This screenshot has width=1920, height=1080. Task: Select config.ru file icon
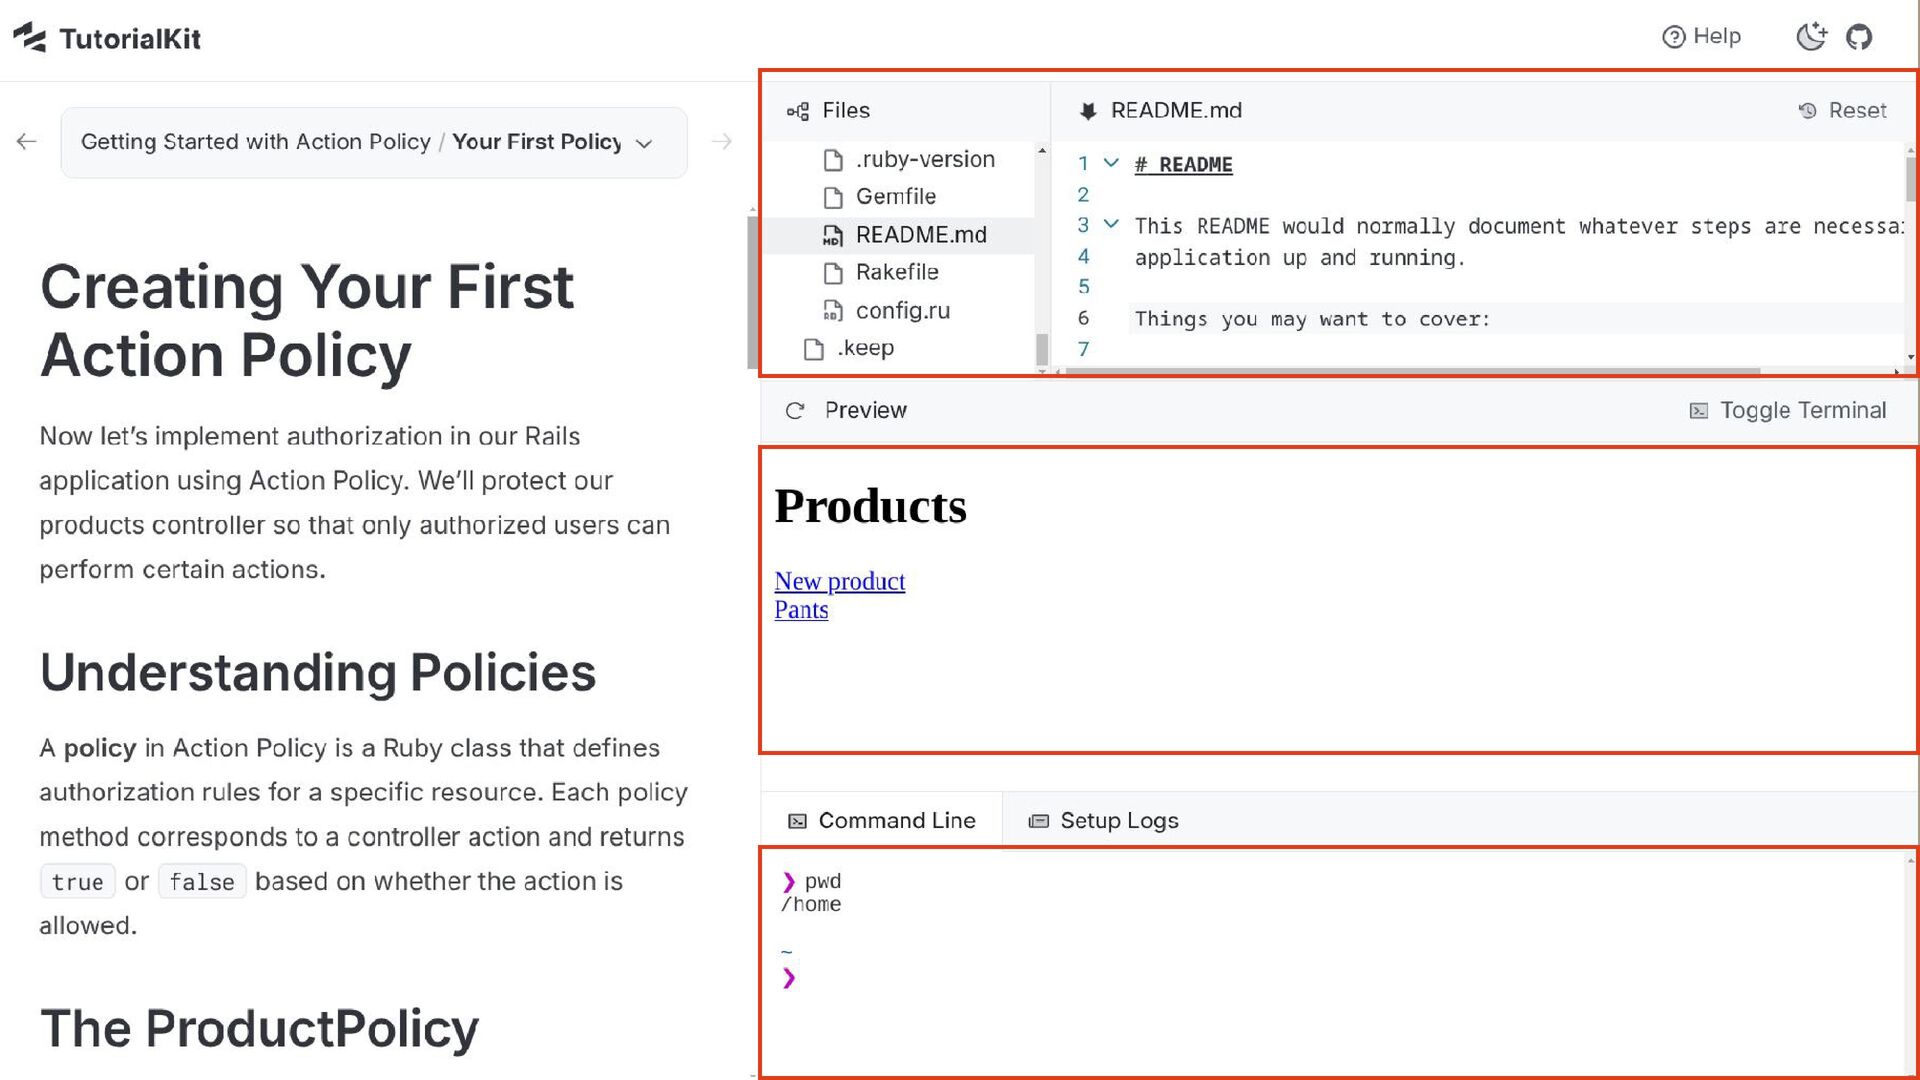pyautogui.click(x=832, y=311)
